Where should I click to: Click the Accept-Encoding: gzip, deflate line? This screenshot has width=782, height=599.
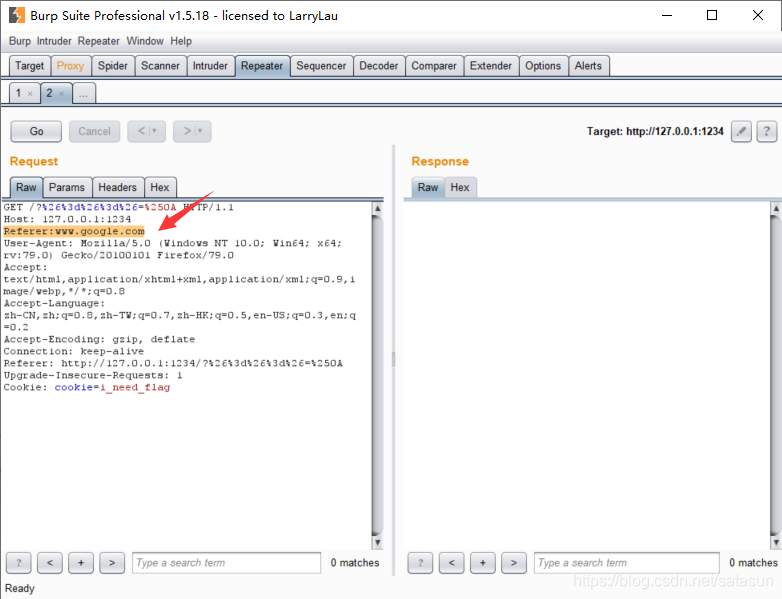pyautogui.click(x=99, y=340)
